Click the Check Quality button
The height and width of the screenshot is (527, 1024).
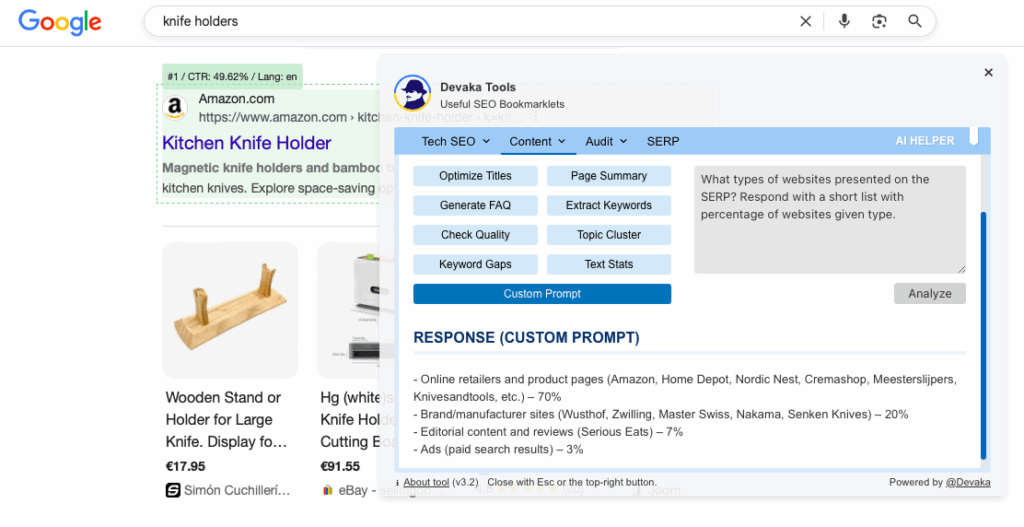click(475, 234)
